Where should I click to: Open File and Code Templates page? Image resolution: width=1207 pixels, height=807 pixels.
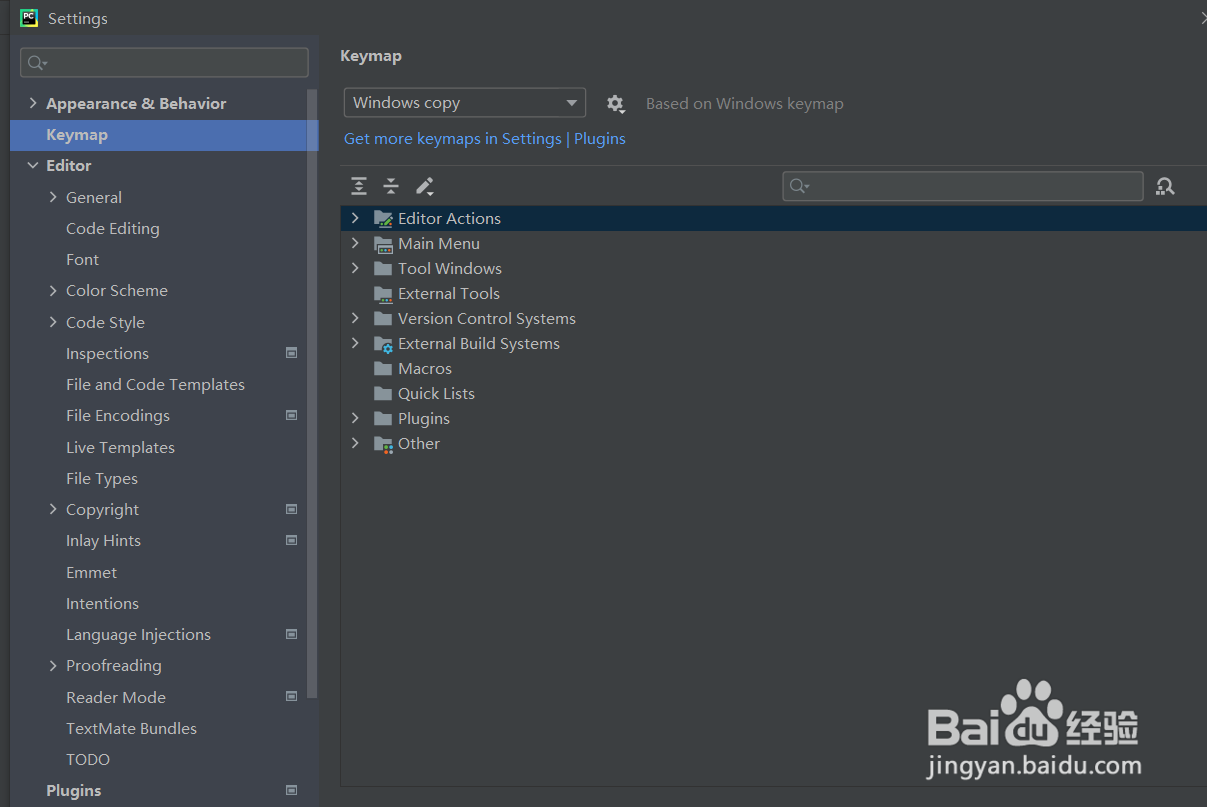(x=155, y=384)
